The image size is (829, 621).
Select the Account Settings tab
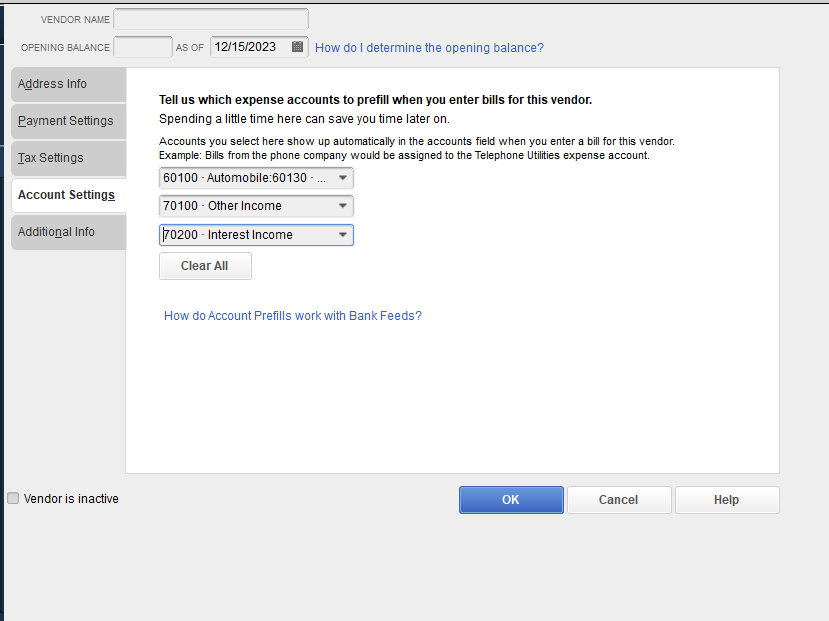(x=69, y=195)
